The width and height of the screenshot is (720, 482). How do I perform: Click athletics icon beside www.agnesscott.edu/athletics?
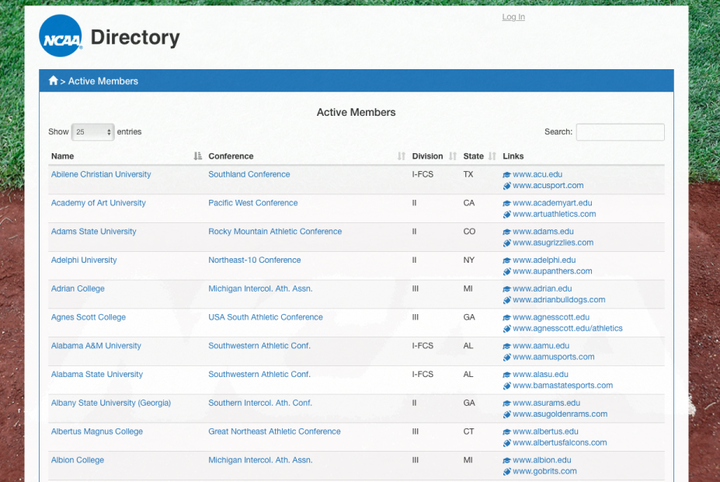point(506,328)
